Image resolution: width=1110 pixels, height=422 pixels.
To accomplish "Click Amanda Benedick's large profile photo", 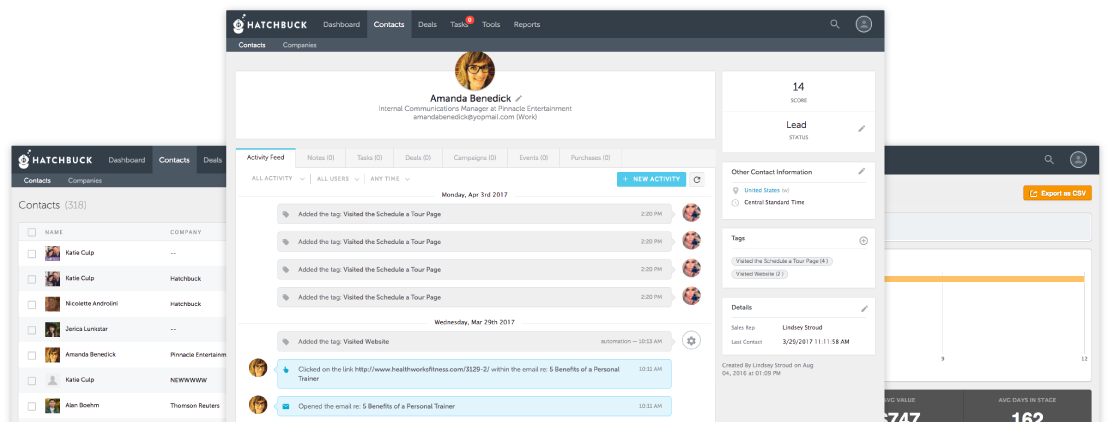I will pyautogui.click(x=475, y=71).
